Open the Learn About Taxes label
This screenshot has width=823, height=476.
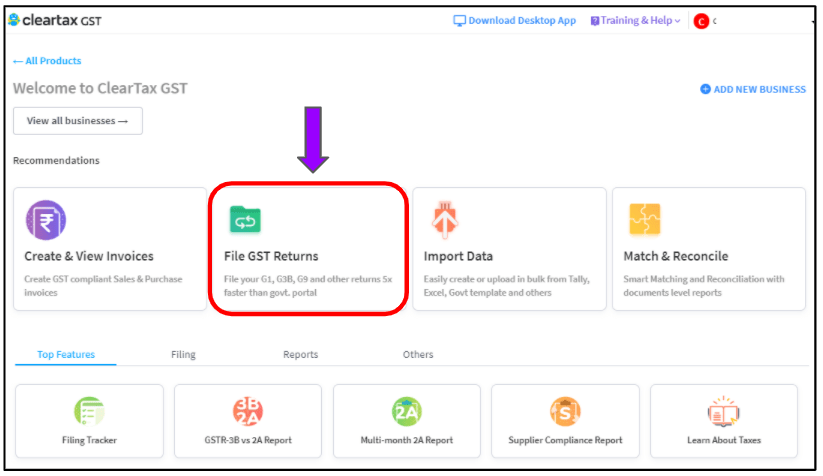click(724, 440)
